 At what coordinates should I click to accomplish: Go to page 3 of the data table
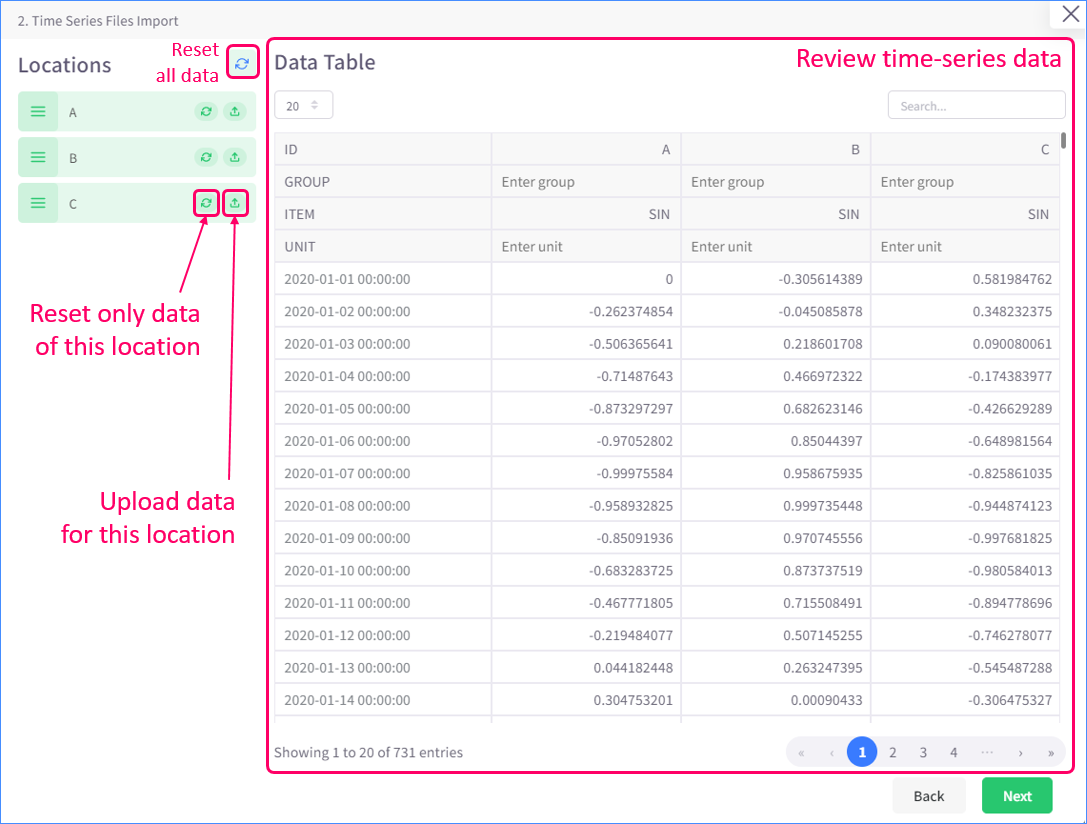pyautogui.click(x=923, y=752)
